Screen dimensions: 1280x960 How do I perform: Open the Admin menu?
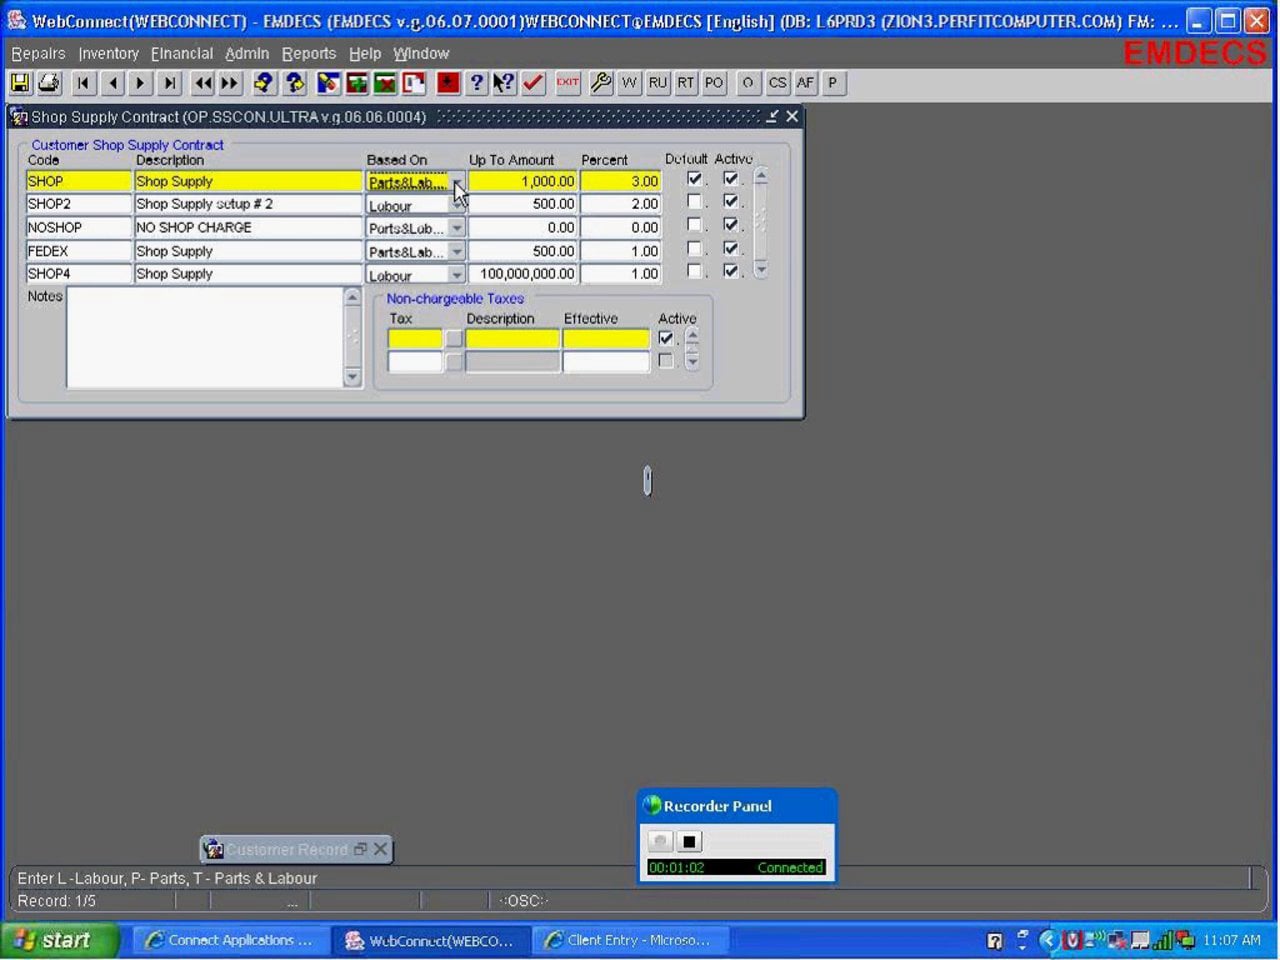coord(247,53)
